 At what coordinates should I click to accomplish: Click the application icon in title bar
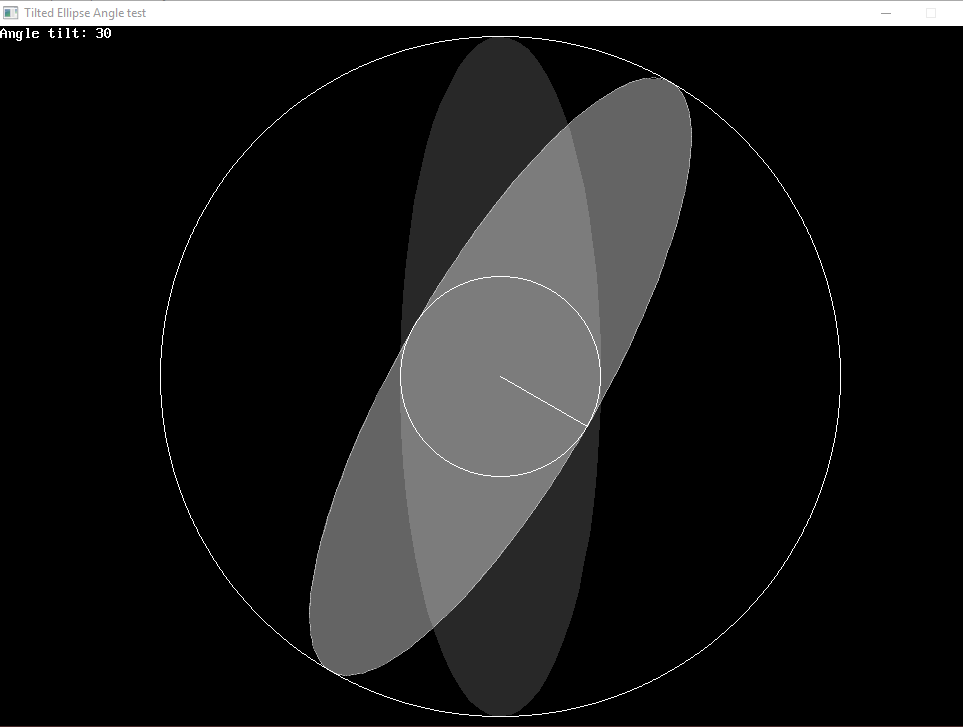click(10, 13)
